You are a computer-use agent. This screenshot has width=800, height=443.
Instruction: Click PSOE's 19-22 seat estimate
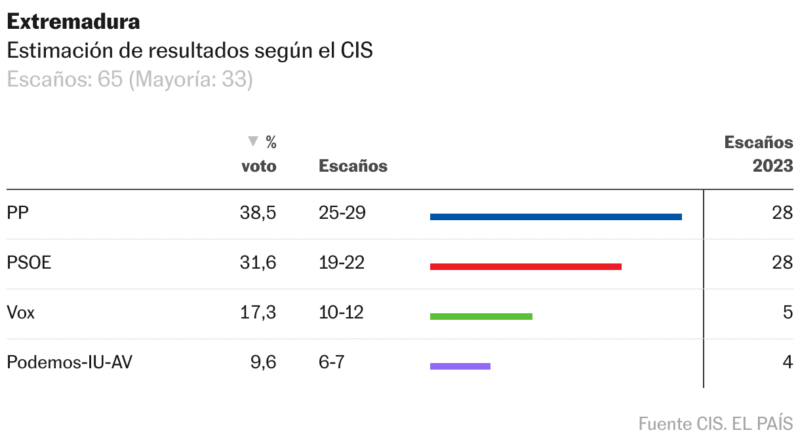341,263
